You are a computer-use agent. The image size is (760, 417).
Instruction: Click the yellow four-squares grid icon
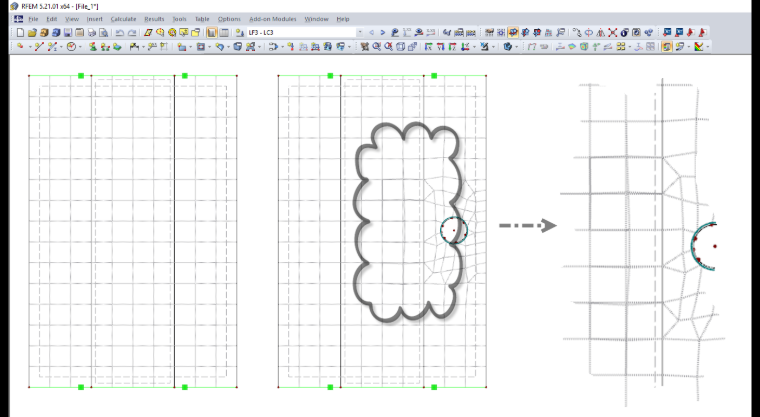pos(620,47)
